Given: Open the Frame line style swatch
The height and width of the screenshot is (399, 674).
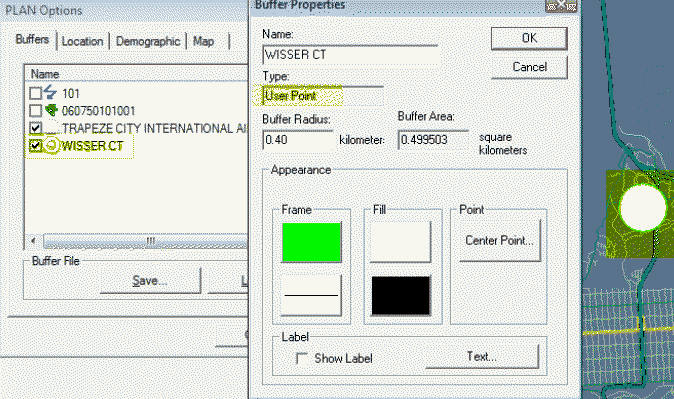Looking at the screenshot, I should click(x=311, y=295).
